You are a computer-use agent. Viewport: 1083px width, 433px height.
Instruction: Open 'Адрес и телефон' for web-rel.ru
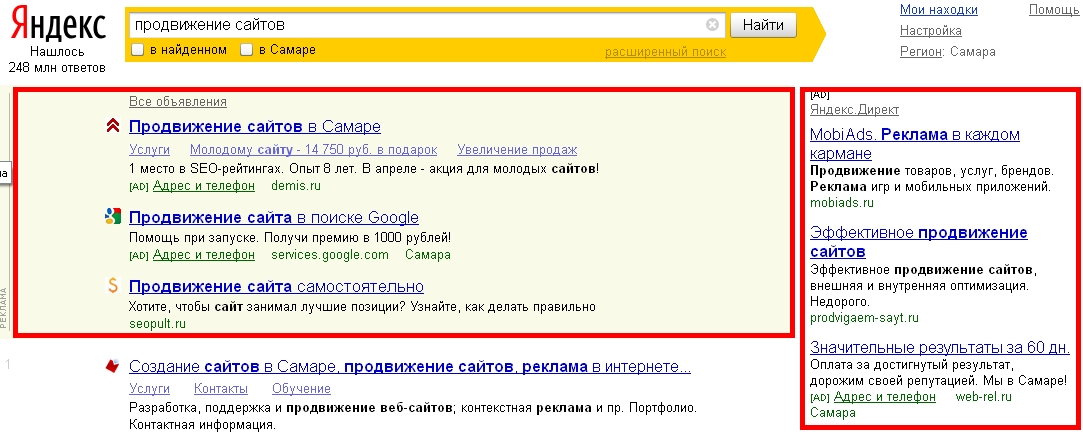point(885,397)
